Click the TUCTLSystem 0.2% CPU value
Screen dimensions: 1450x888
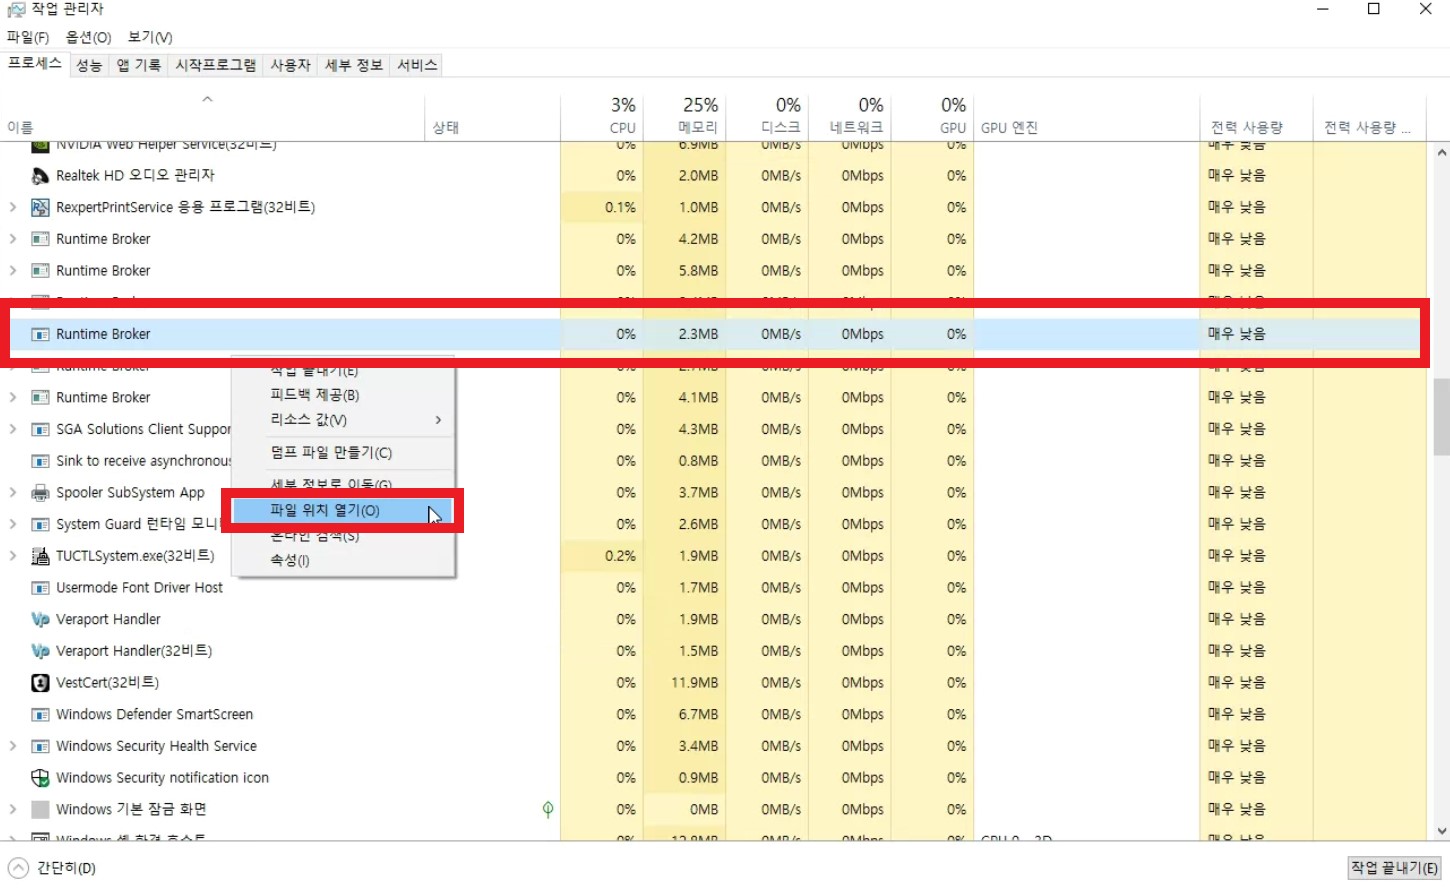point(620,556)
